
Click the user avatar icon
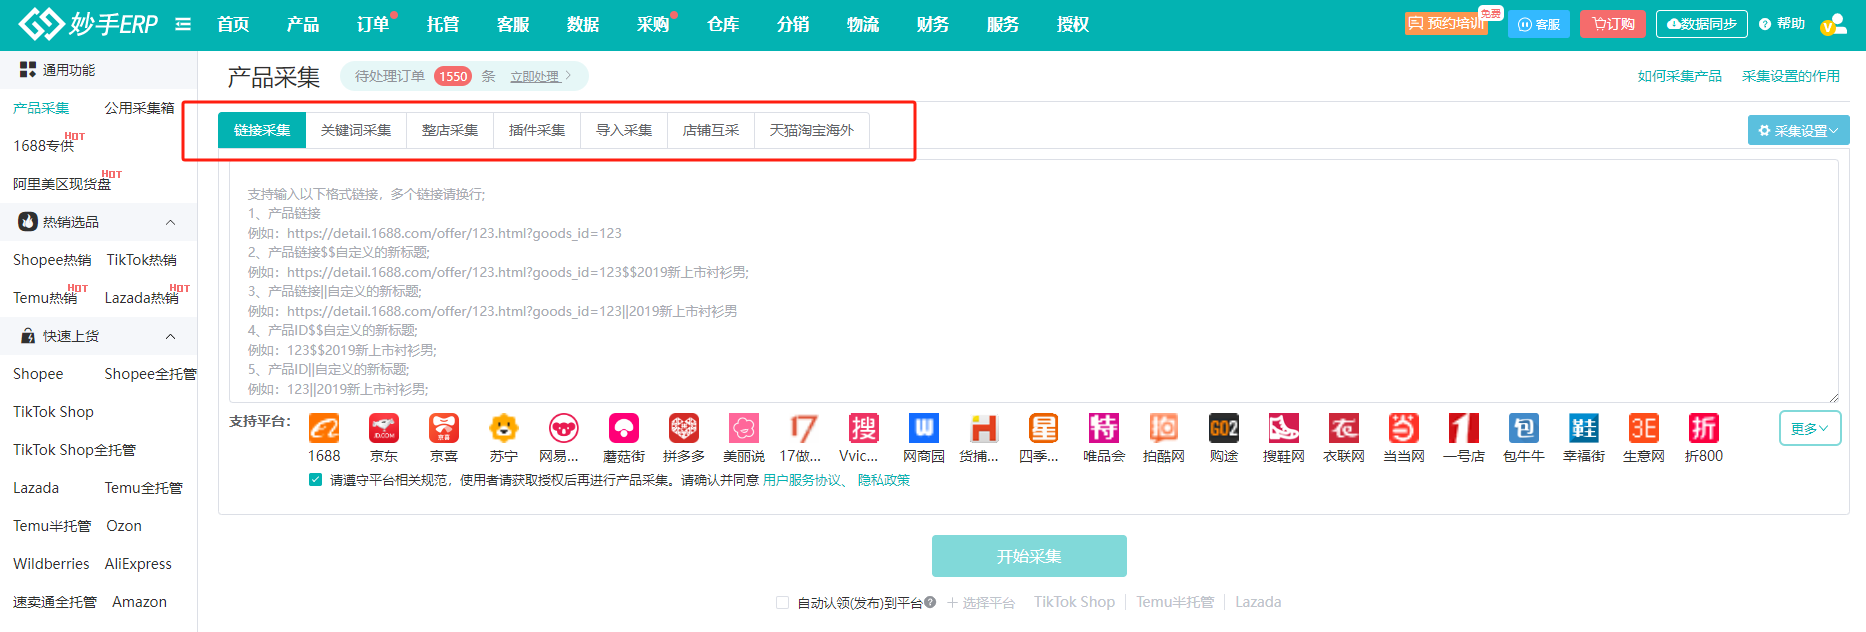1833,24
